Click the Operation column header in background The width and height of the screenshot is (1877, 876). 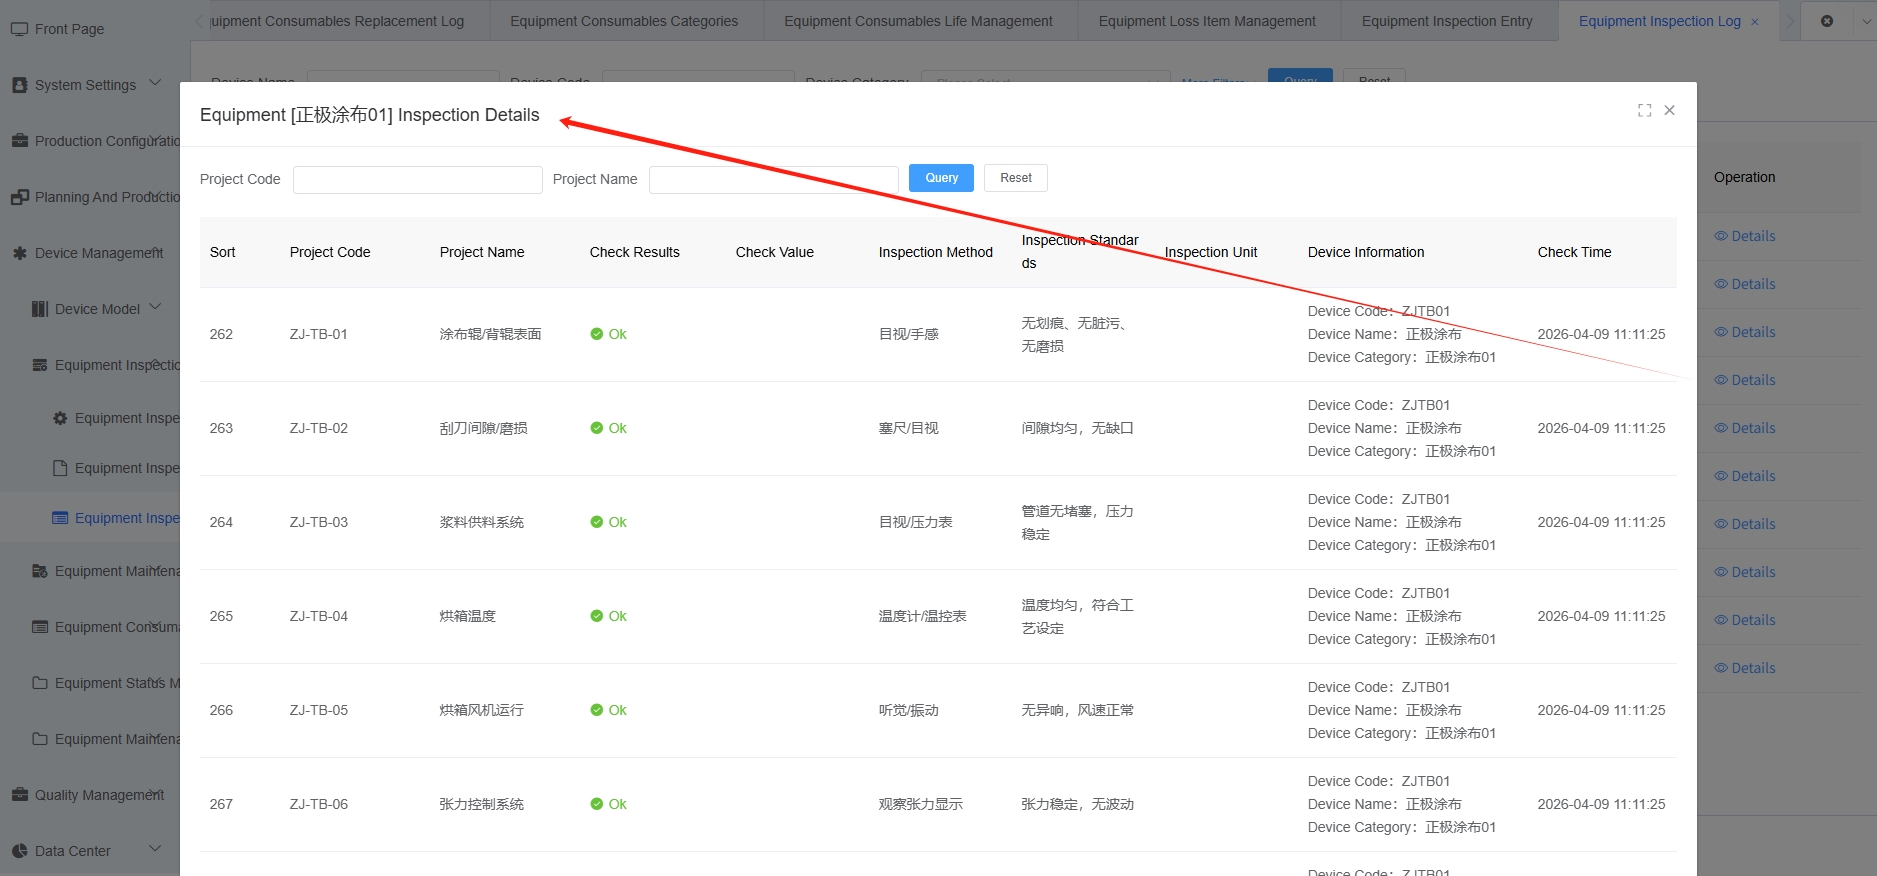point(1745,177)
